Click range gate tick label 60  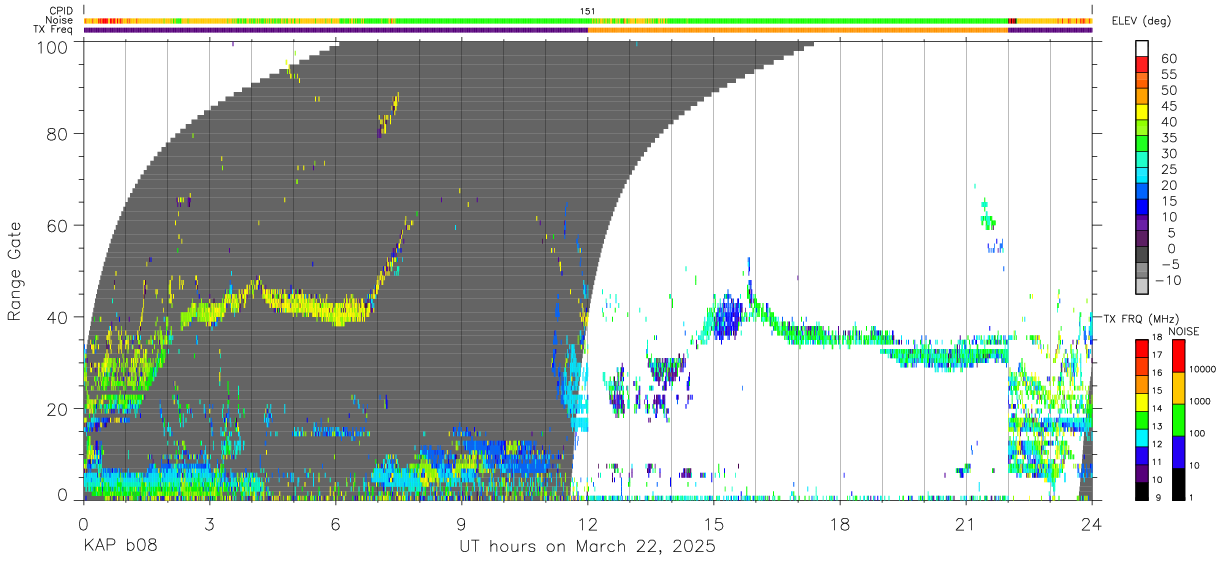tap(60, 225)
